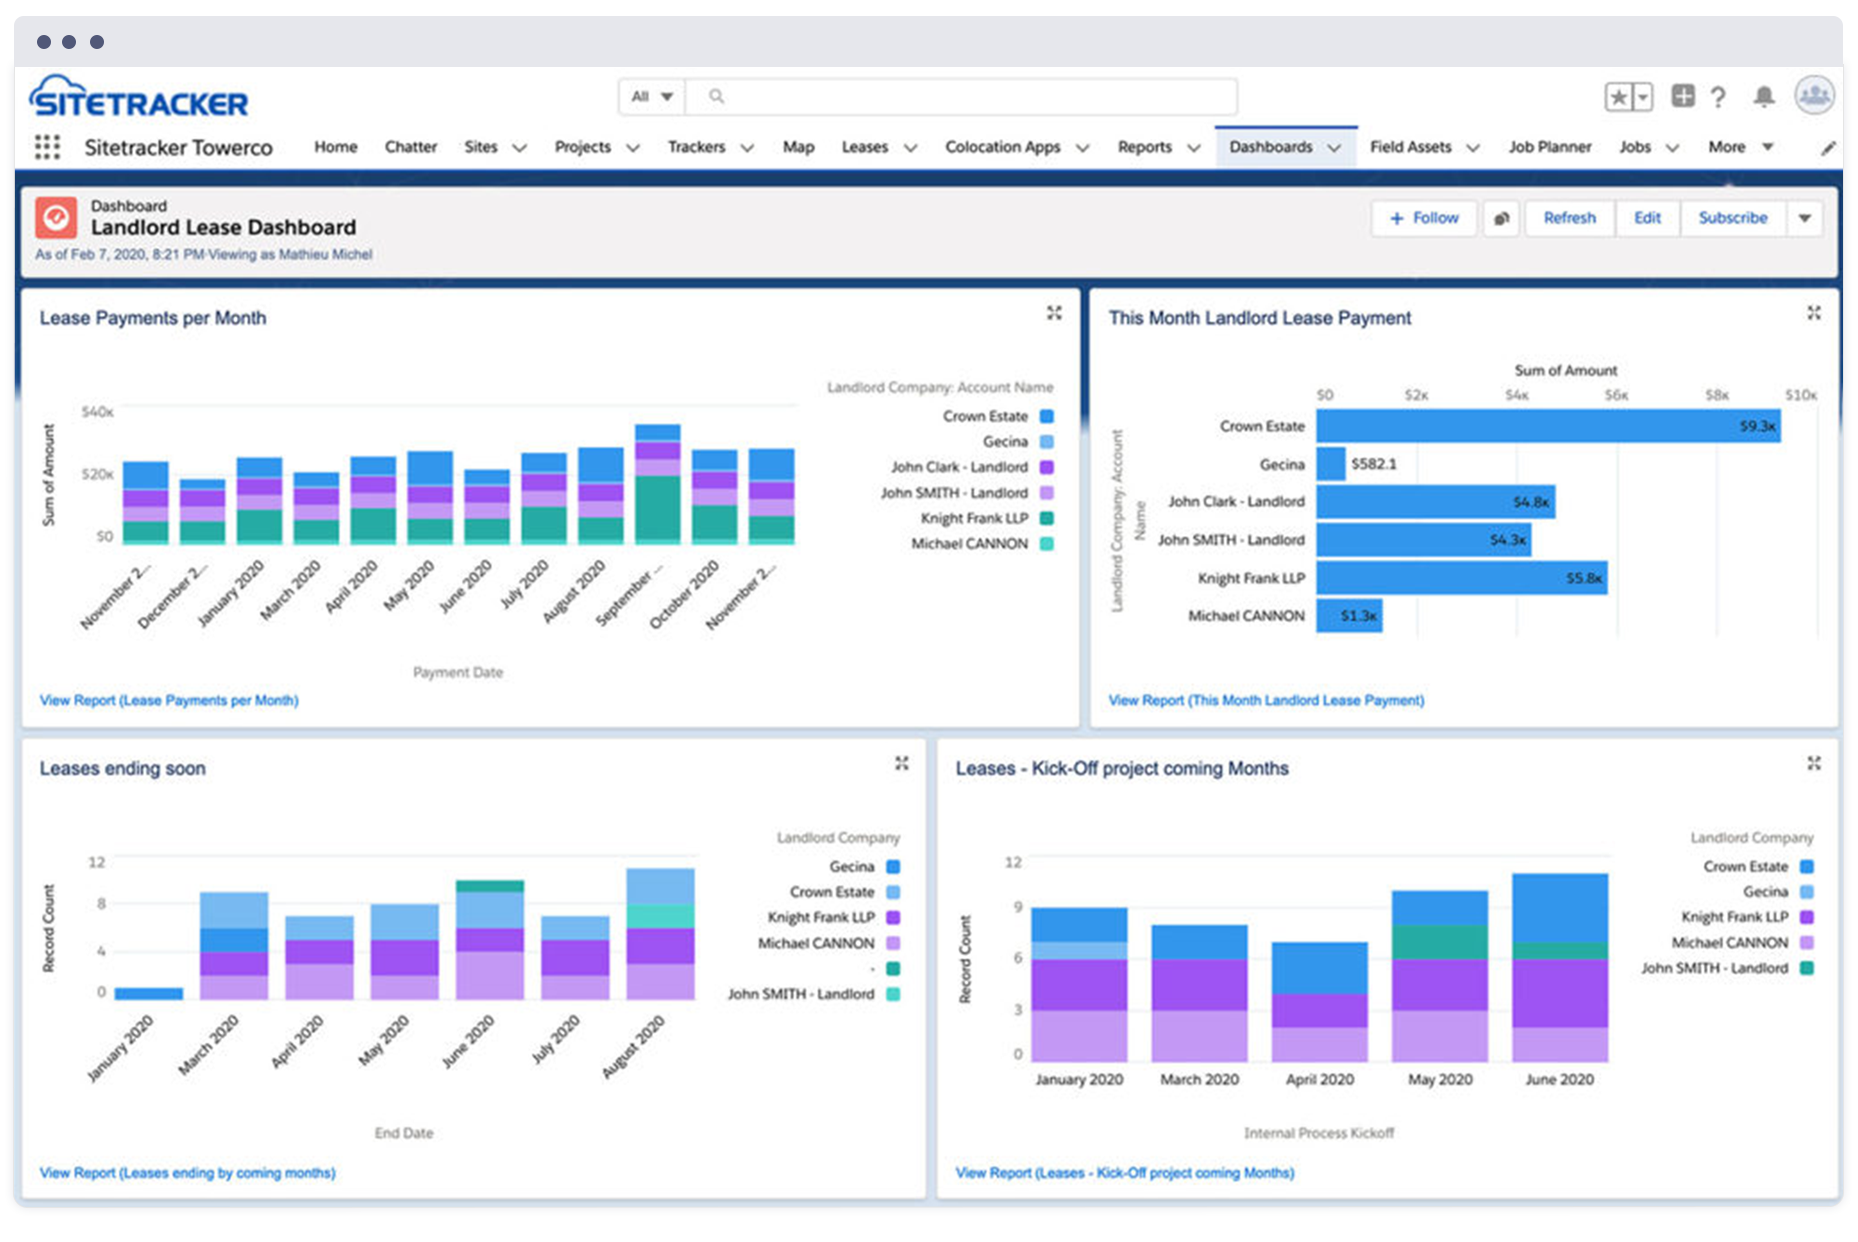Expand the Field Assets menu chevron
The image size is (1858, 1242).
pyautogui.click(x=1473, y=148)
